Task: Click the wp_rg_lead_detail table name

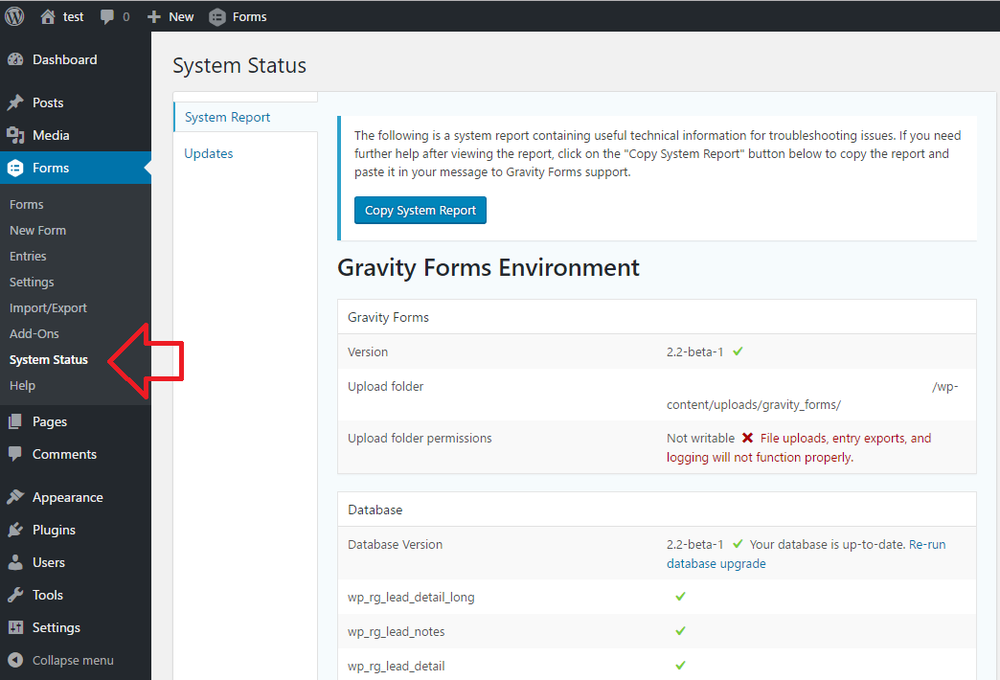Action: click(x=396, y=667)
